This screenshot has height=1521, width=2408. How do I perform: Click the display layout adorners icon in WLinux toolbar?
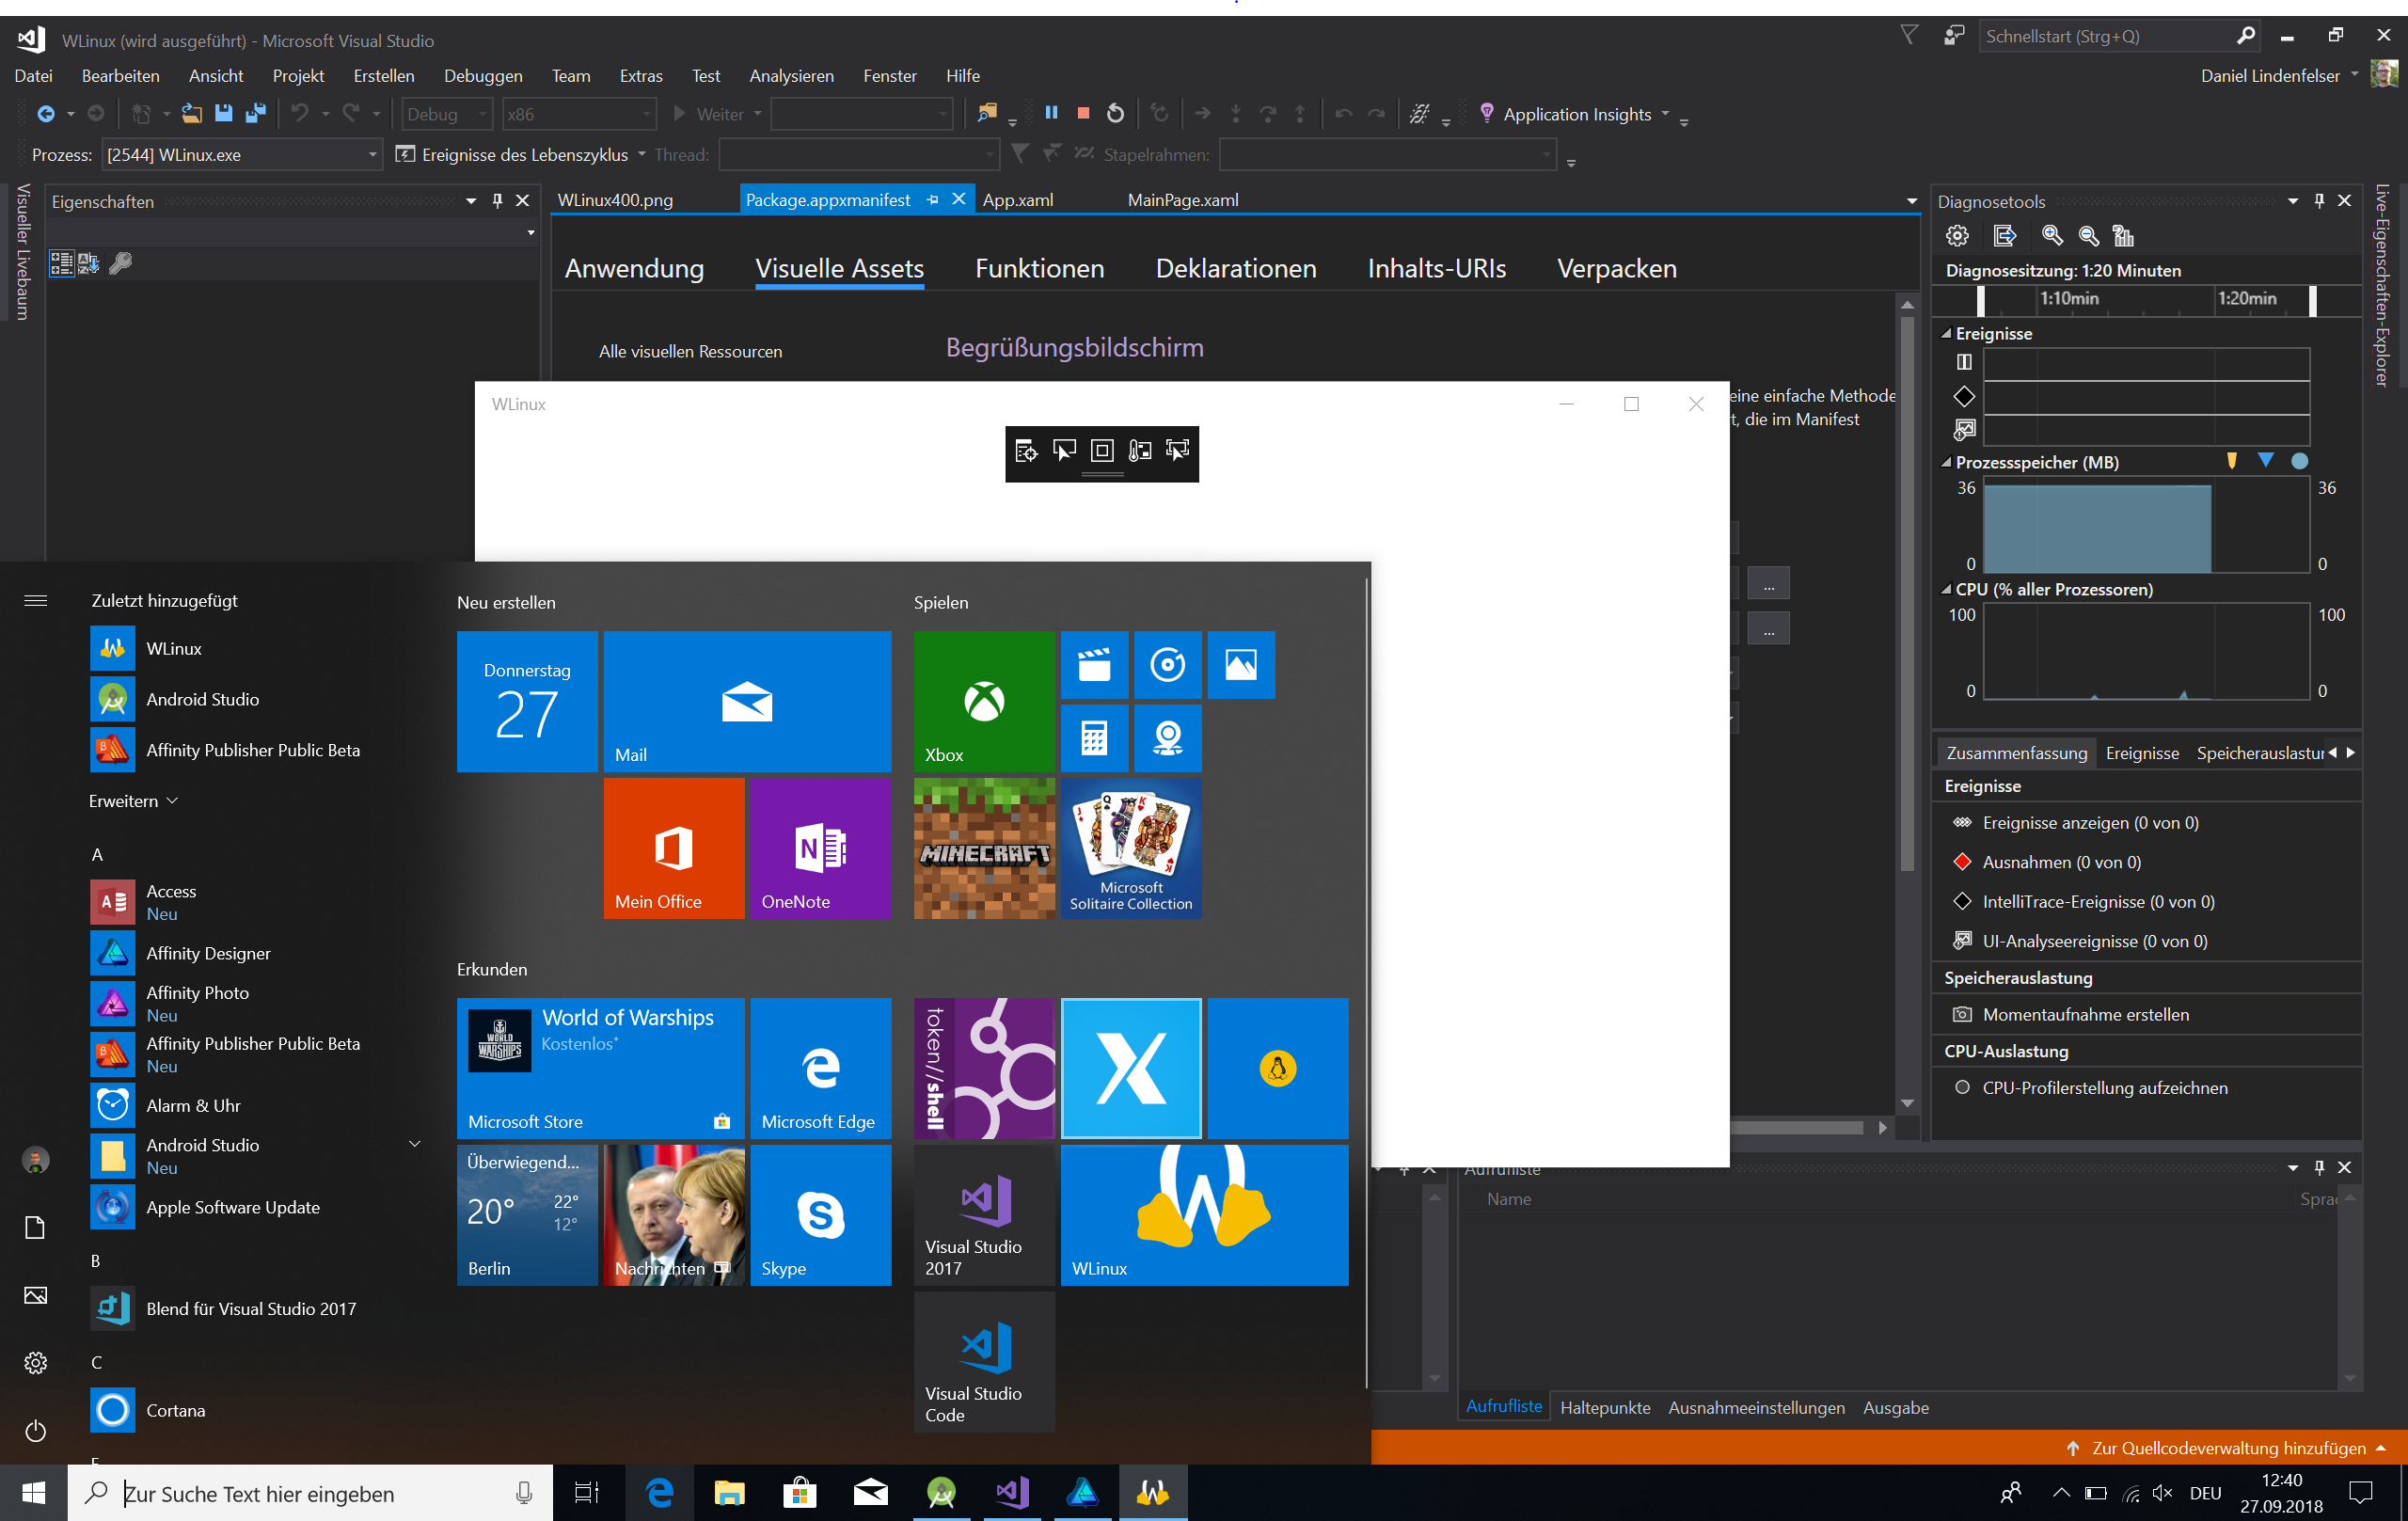(1102, 451)
